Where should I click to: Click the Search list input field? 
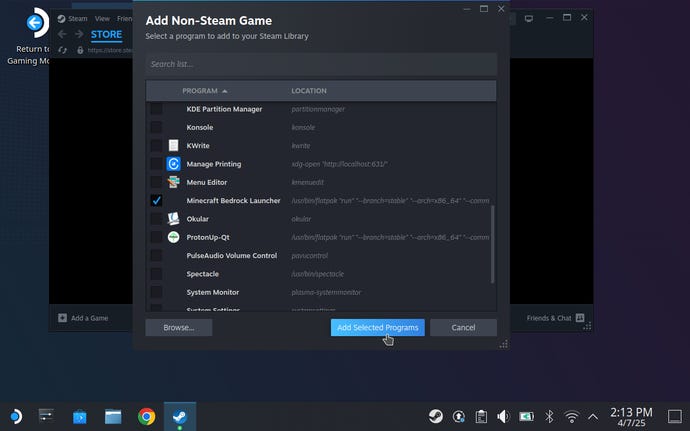coord(321,64)
